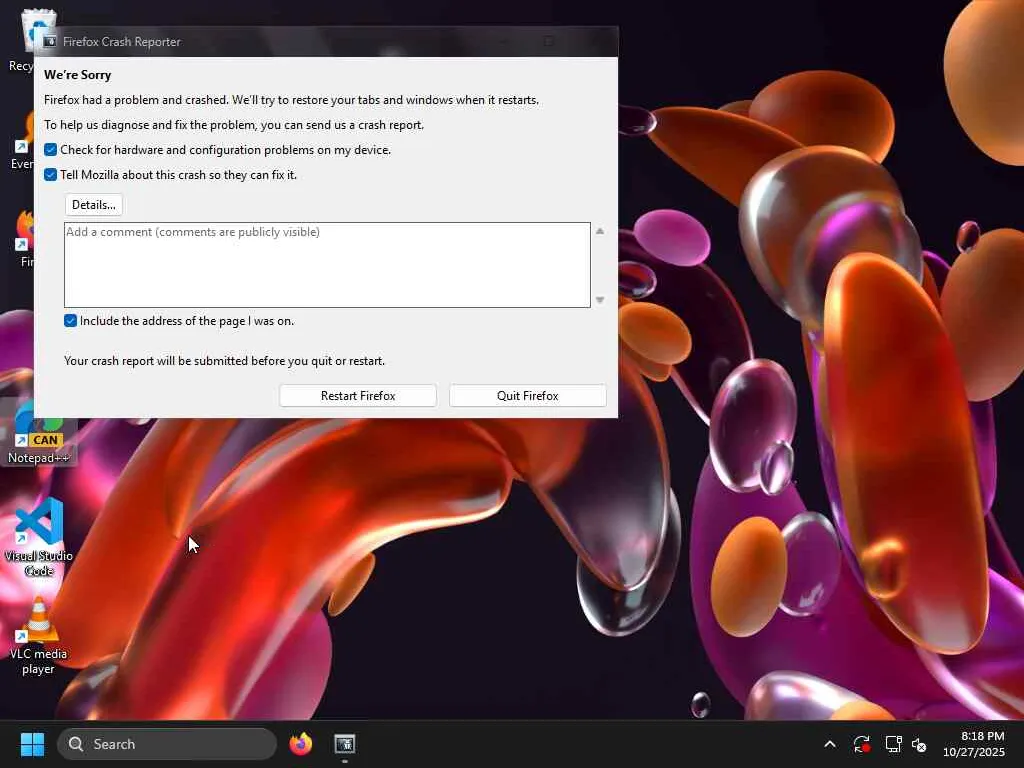This screenshot has width=1024, height=768.
Task: Focus the Add a comment text box
Action: coord(327,264)
